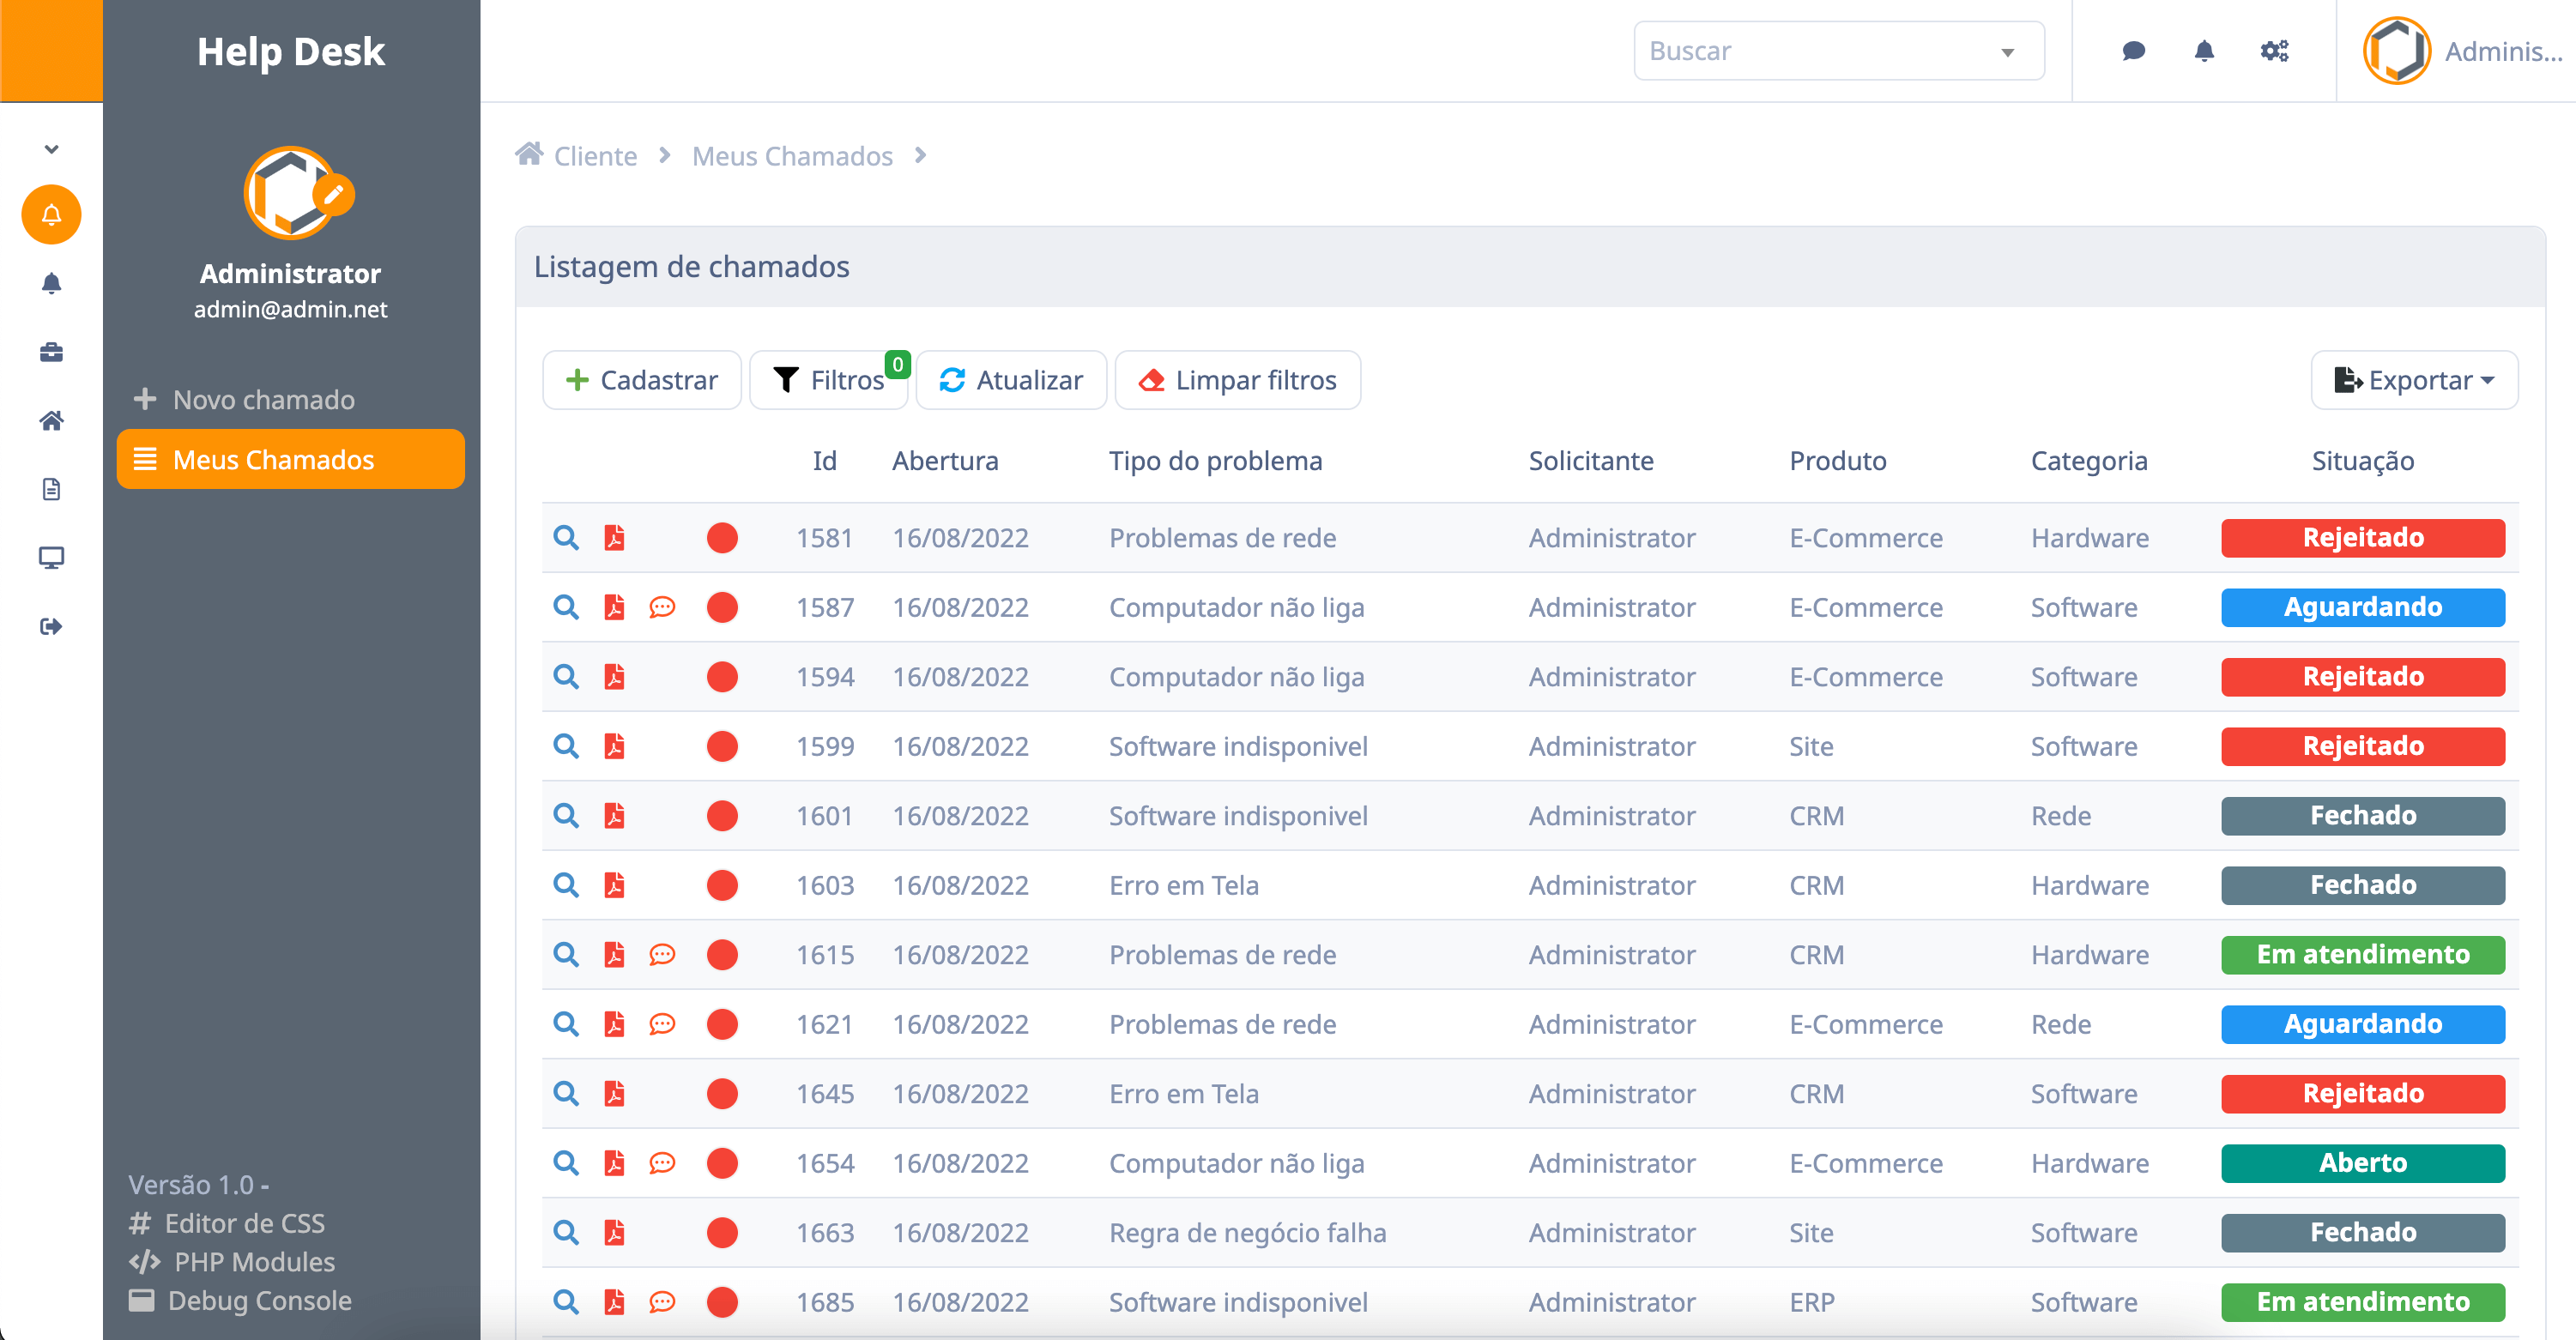The height and width of the screenshot is (1340, 2576).
Task: Select Meus Chamados menu item
Action: click(290, 459)
